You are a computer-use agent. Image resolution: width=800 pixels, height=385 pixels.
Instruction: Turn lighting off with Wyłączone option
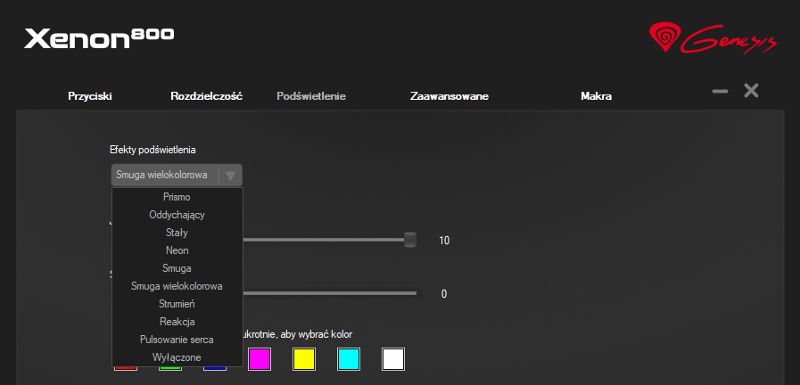(177, 357)
